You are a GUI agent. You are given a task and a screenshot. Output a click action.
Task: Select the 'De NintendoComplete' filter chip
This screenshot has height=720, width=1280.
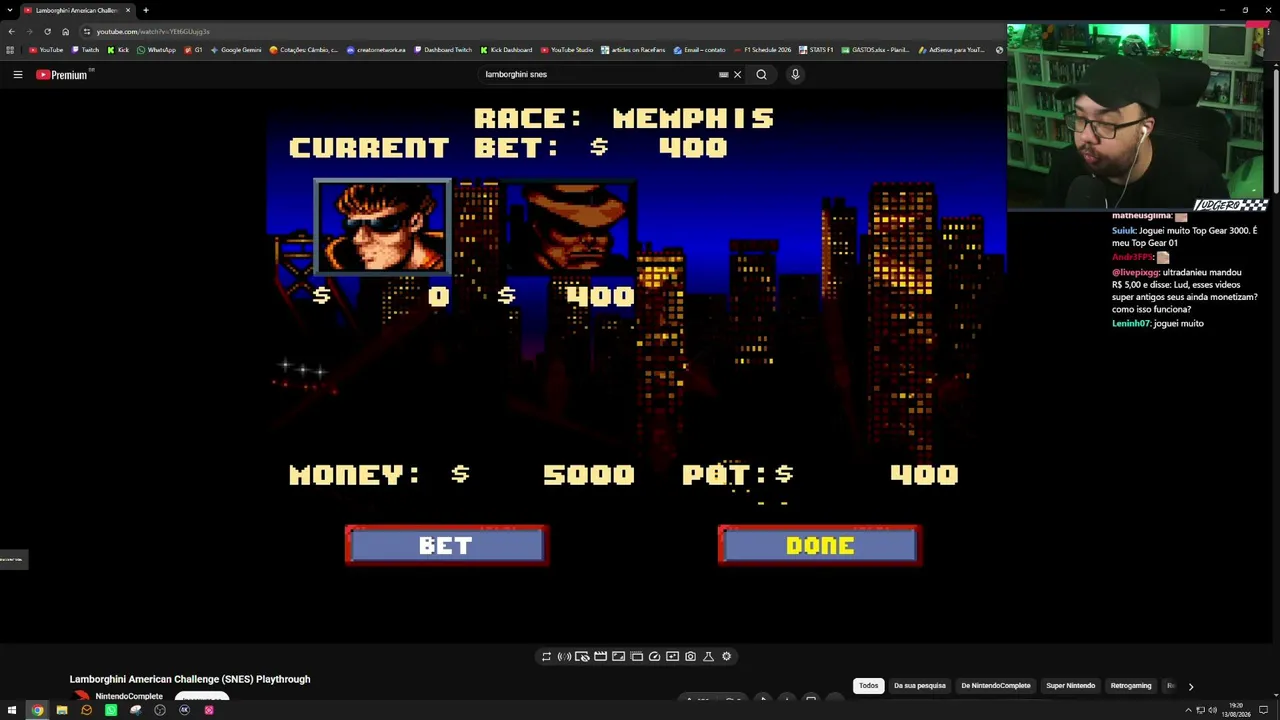(x=996, y=686)
